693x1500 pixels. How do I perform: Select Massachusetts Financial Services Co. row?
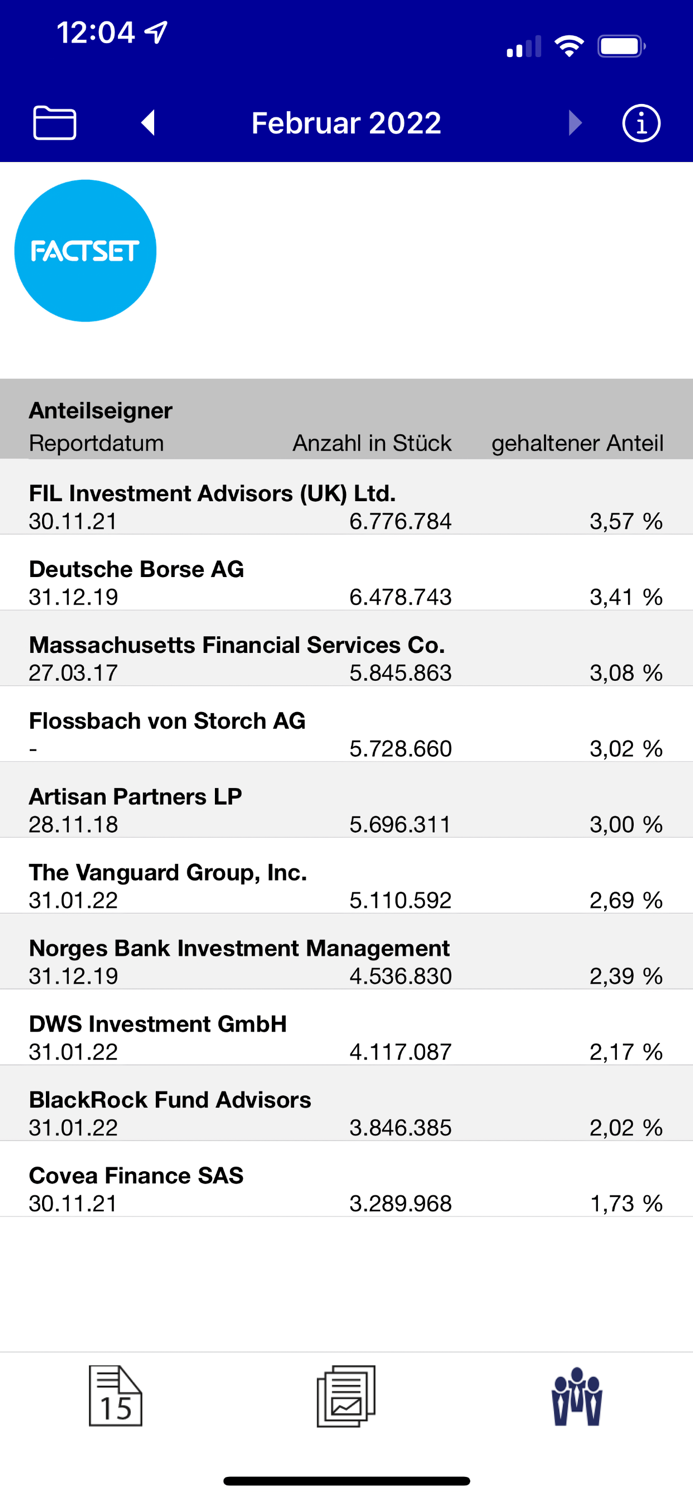(346, 658)
